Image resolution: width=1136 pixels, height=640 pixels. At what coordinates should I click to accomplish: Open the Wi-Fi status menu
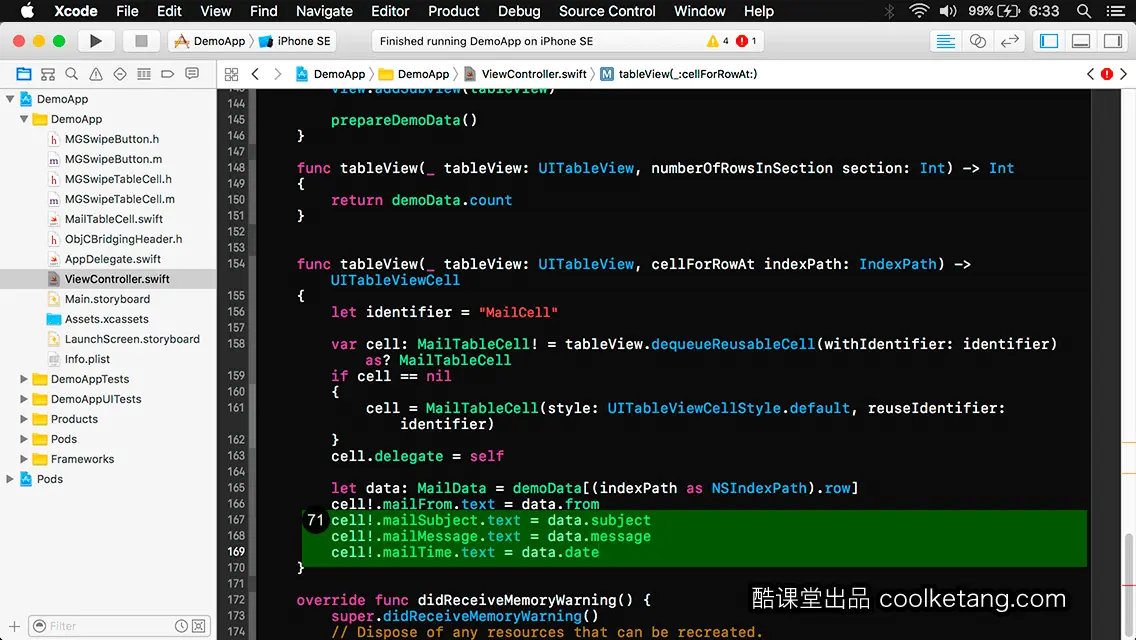pos(919,11)
